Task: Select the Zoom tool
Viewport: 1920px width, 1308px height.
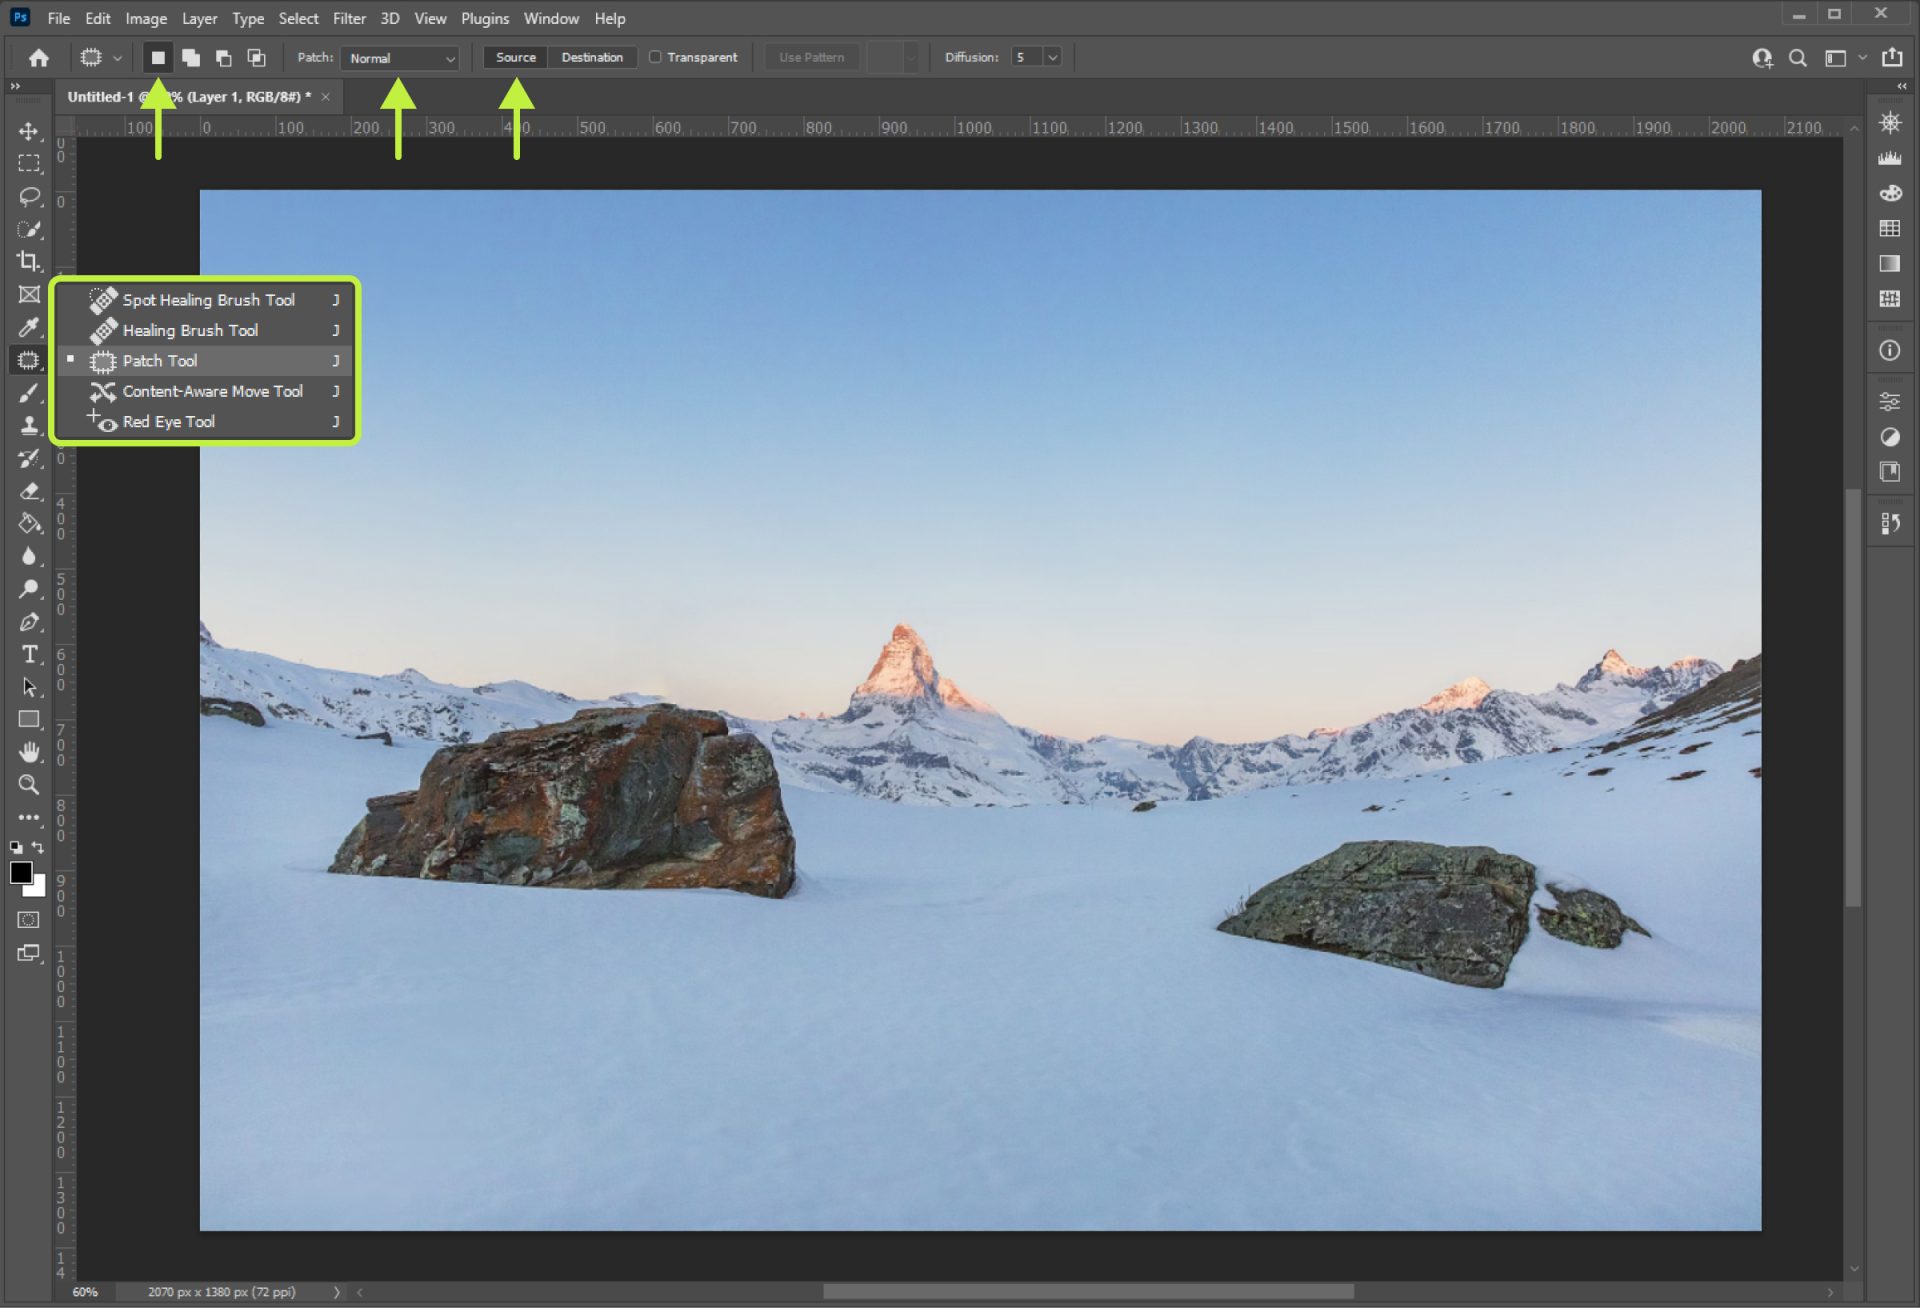Action: click(29, 785)
